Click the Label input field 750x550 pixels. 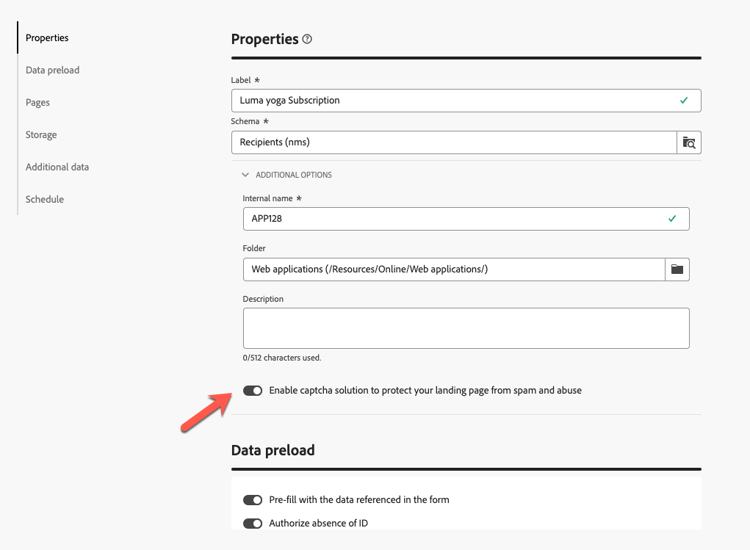[x=450, y=101]
